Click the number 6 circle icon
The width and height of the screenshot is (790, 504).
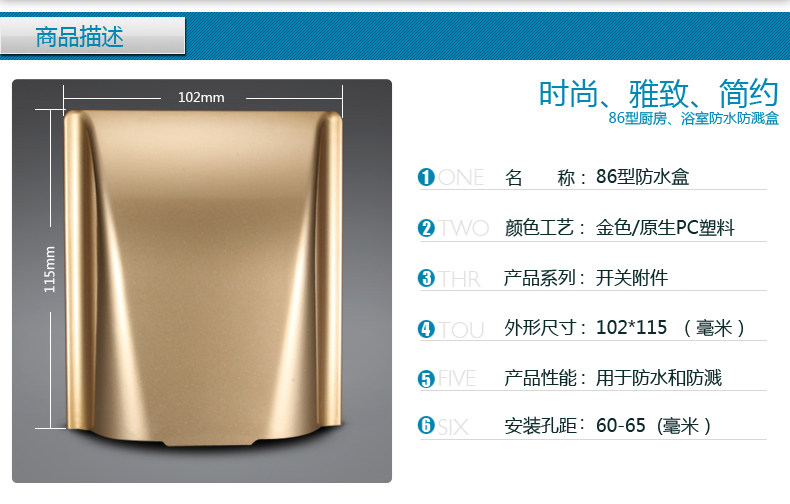tap(426, 425)
